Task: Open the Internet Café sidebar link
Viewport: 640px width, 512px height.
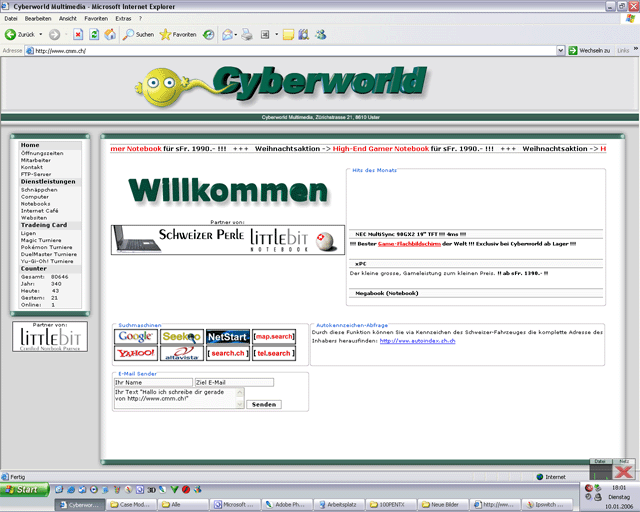Action: pyautogui.click(x=40, y=211)
